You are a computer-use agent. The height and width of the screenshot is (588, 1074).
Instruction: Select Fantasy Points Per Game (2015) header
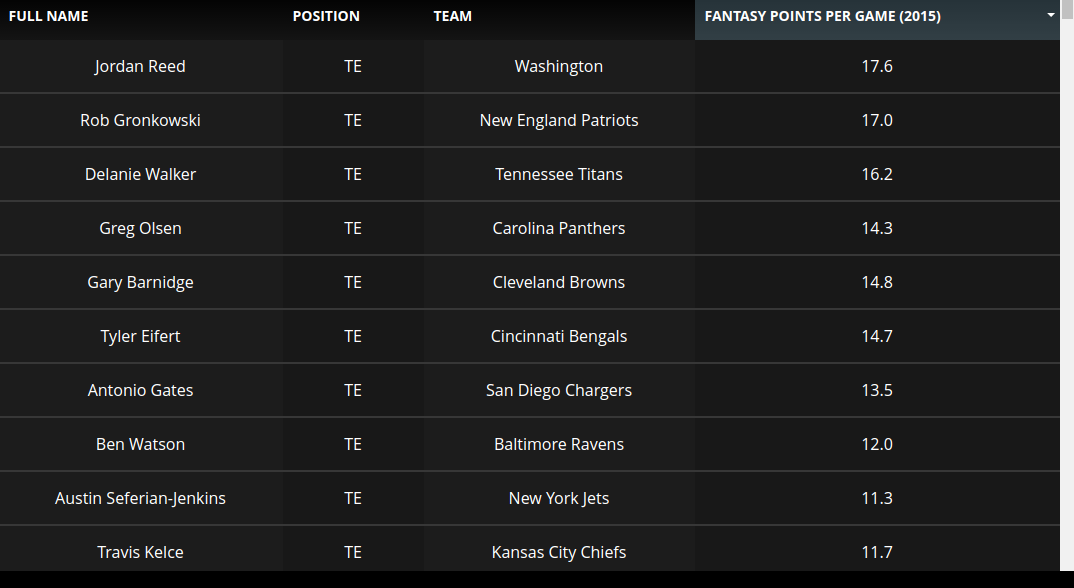click(822, 16)
